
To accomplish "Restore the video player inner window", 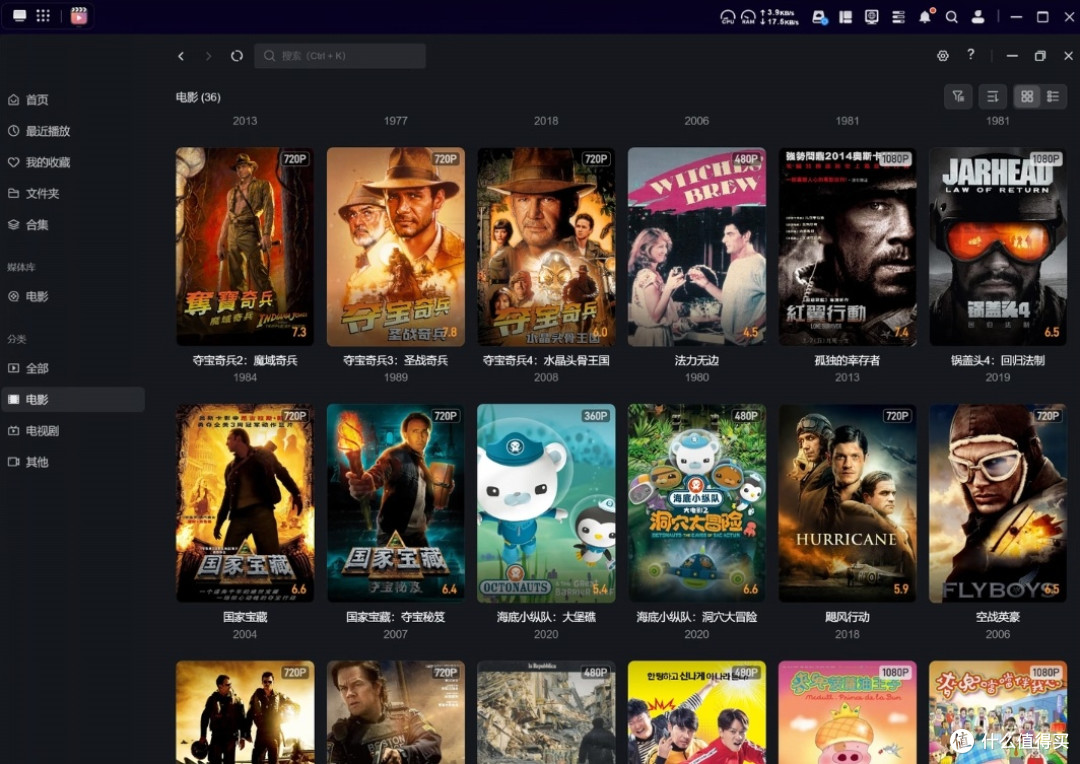I will coord(1040,56).
